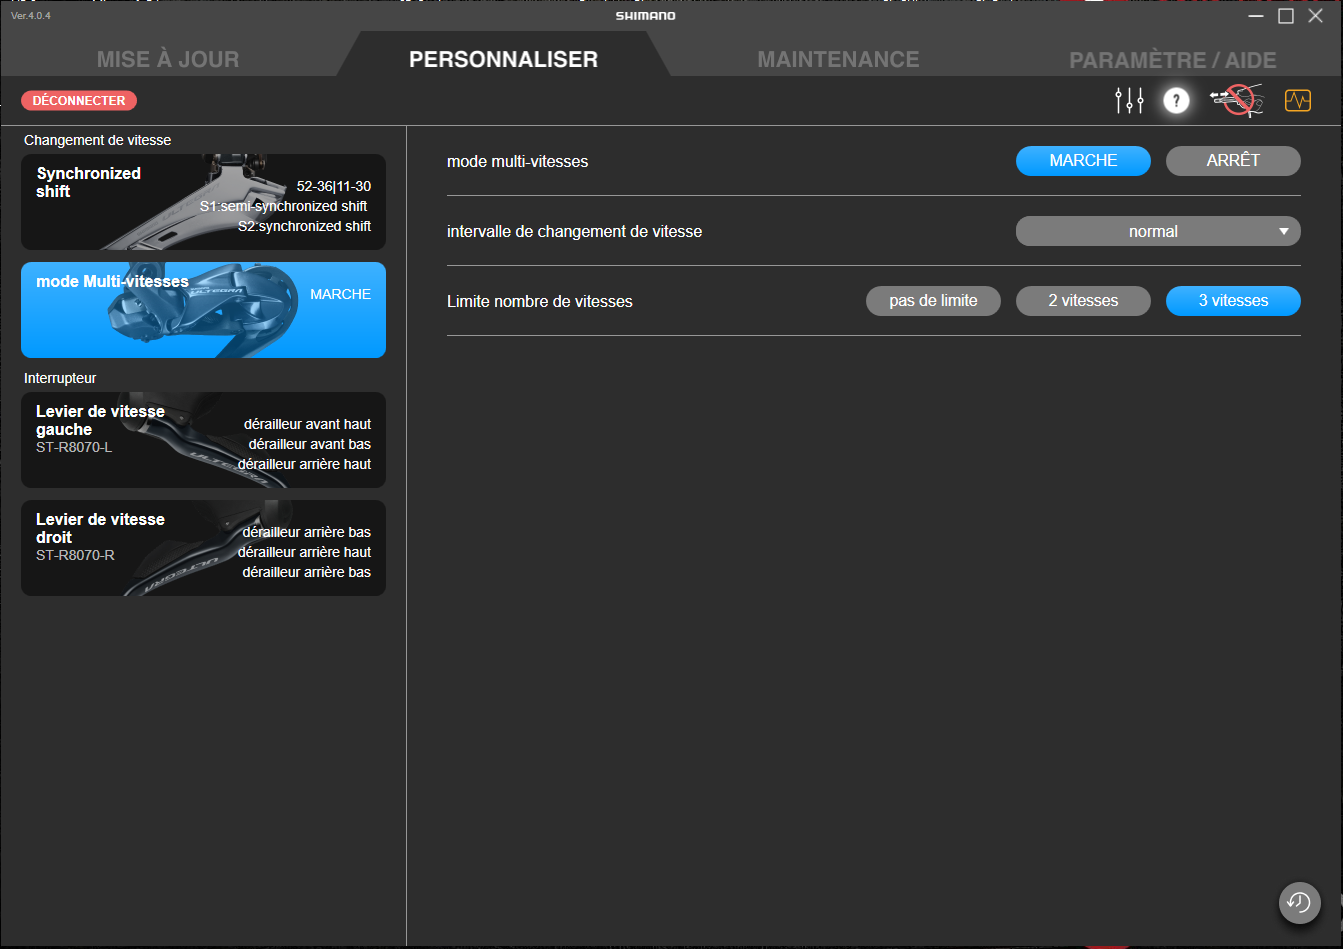
Task: Maximize the application window
Action: [1286, 16]
